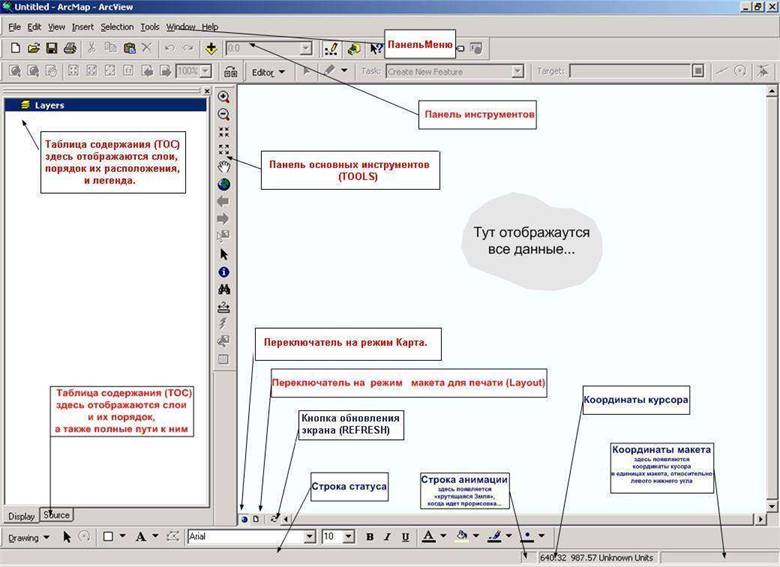780x567 pixels.
Task: Click vertical scrollbar up arrow
Action: 772,91
